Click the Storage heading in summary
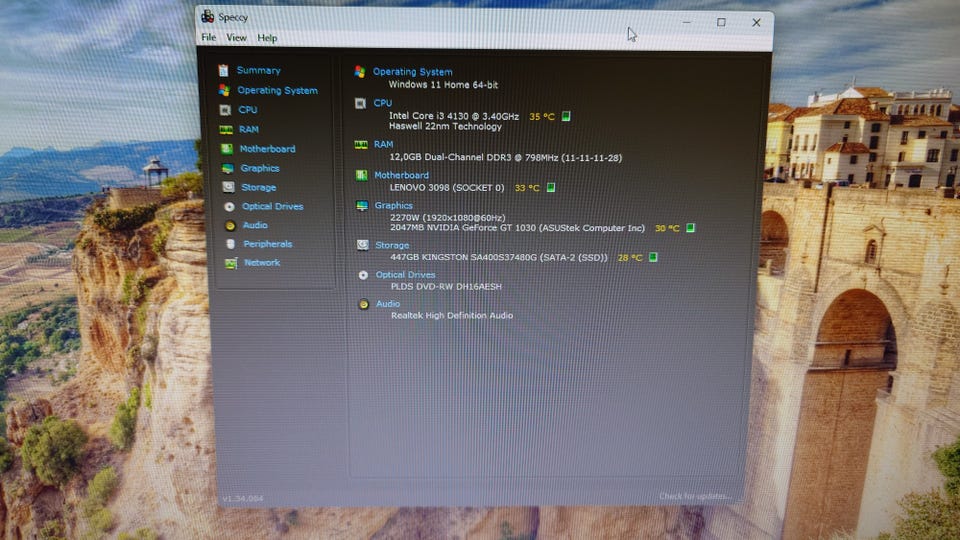 [392, 245]
